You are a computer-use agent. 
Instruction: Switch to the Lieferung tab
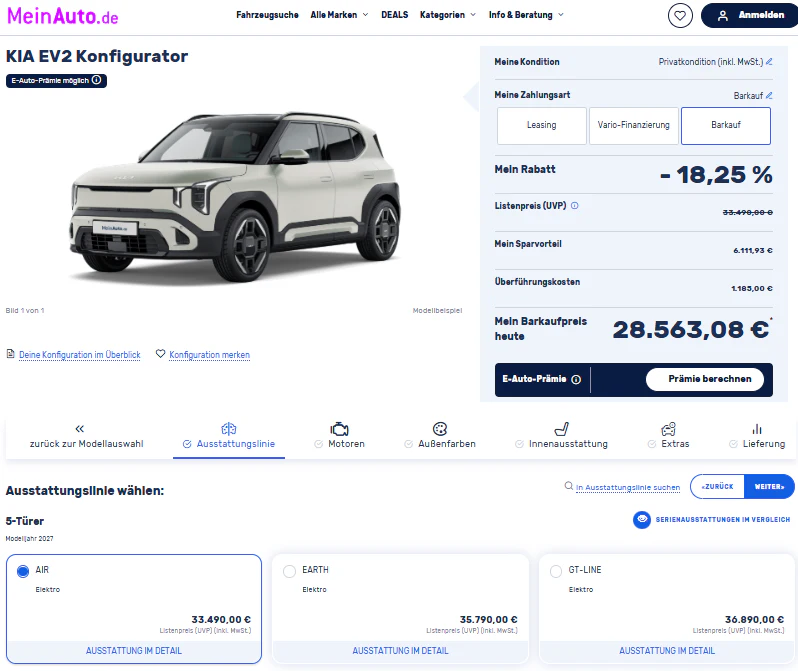click(x=757, y=437)
